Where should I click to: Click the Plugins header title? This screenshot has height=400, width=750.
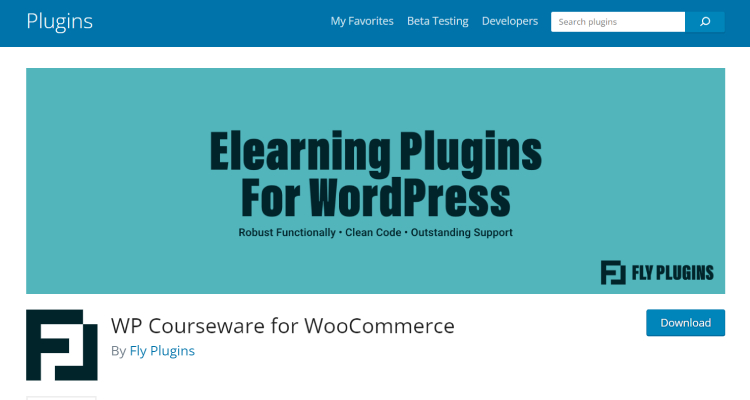tap(59, 21)
